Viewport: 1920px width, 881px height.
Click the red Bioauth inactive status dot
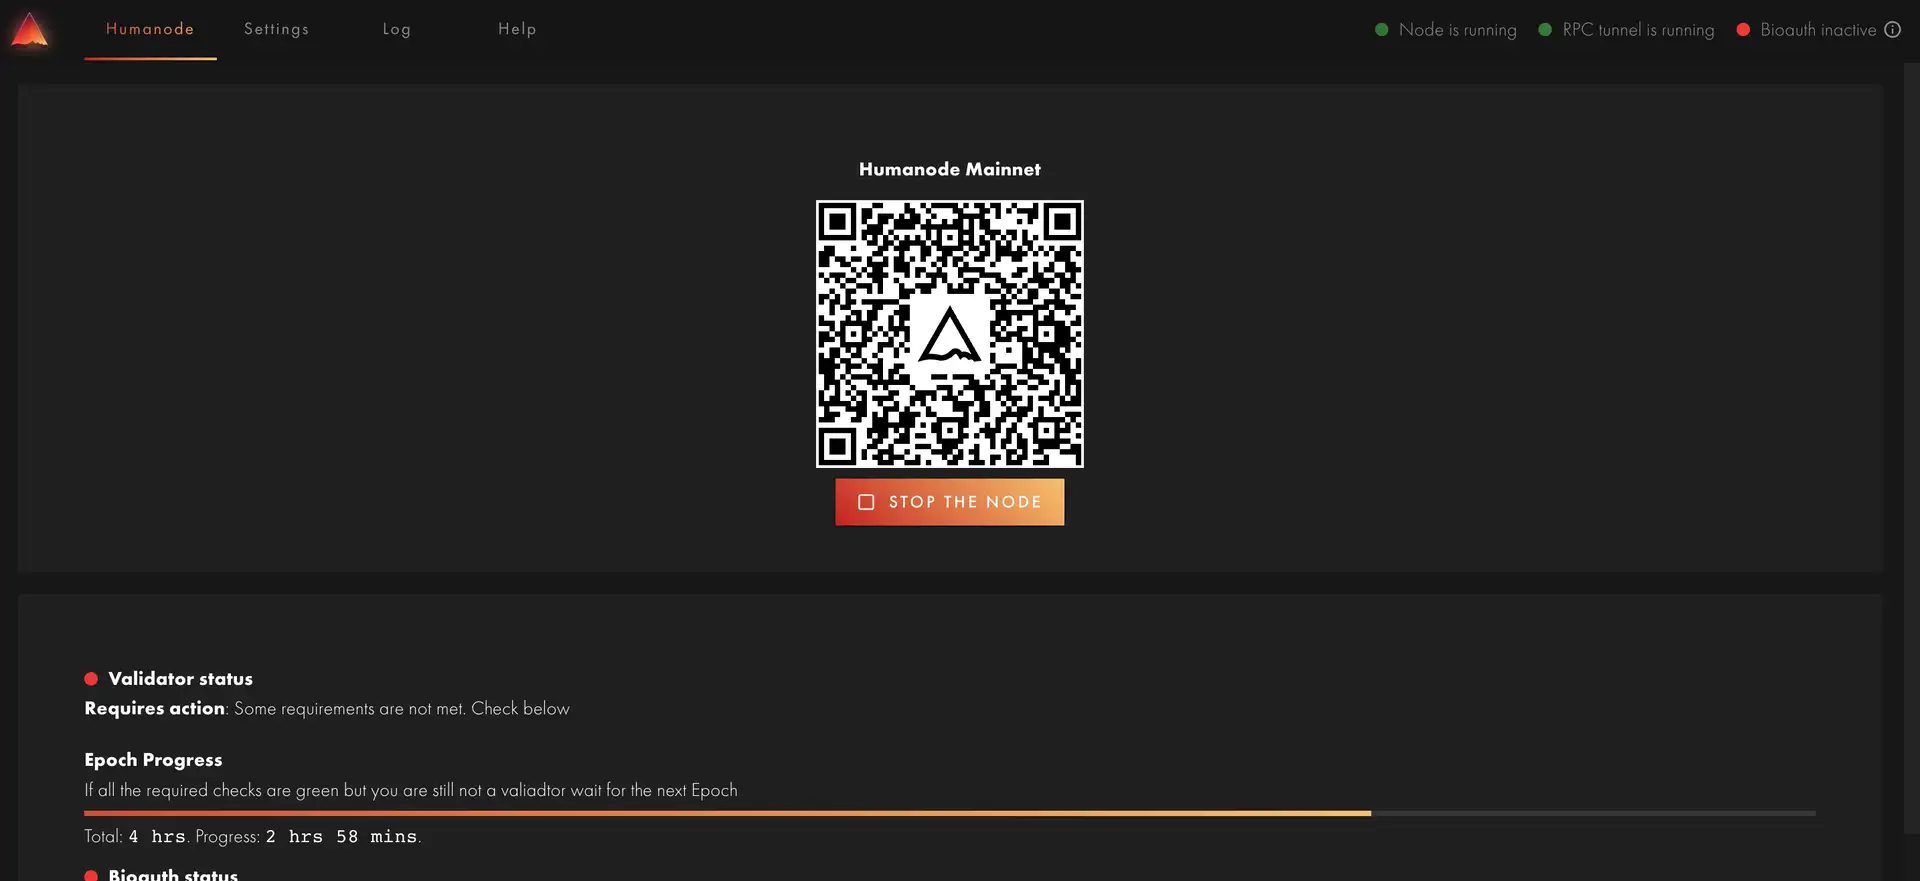pyautogui.click(x=1743, y=30)
